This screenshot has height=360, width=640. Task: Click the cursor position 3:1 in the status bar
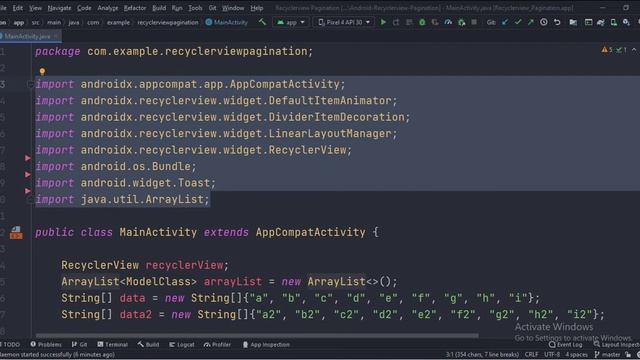(482, 355)
